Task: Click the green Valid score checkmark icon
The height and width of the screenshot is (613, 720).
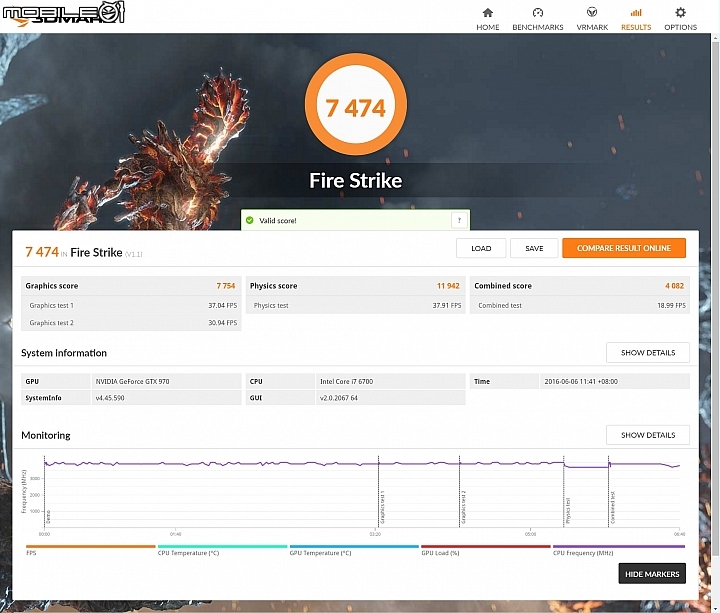Action: click(x=249, y=220)
